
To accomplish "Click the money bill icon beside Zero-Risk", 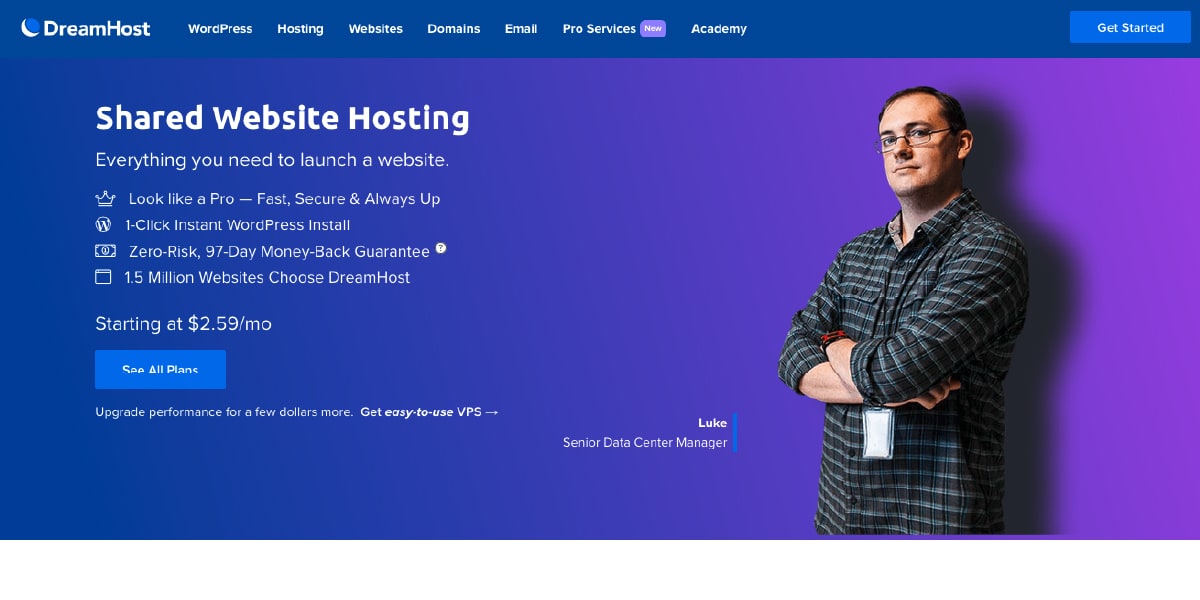I will (x=105, y=251).
